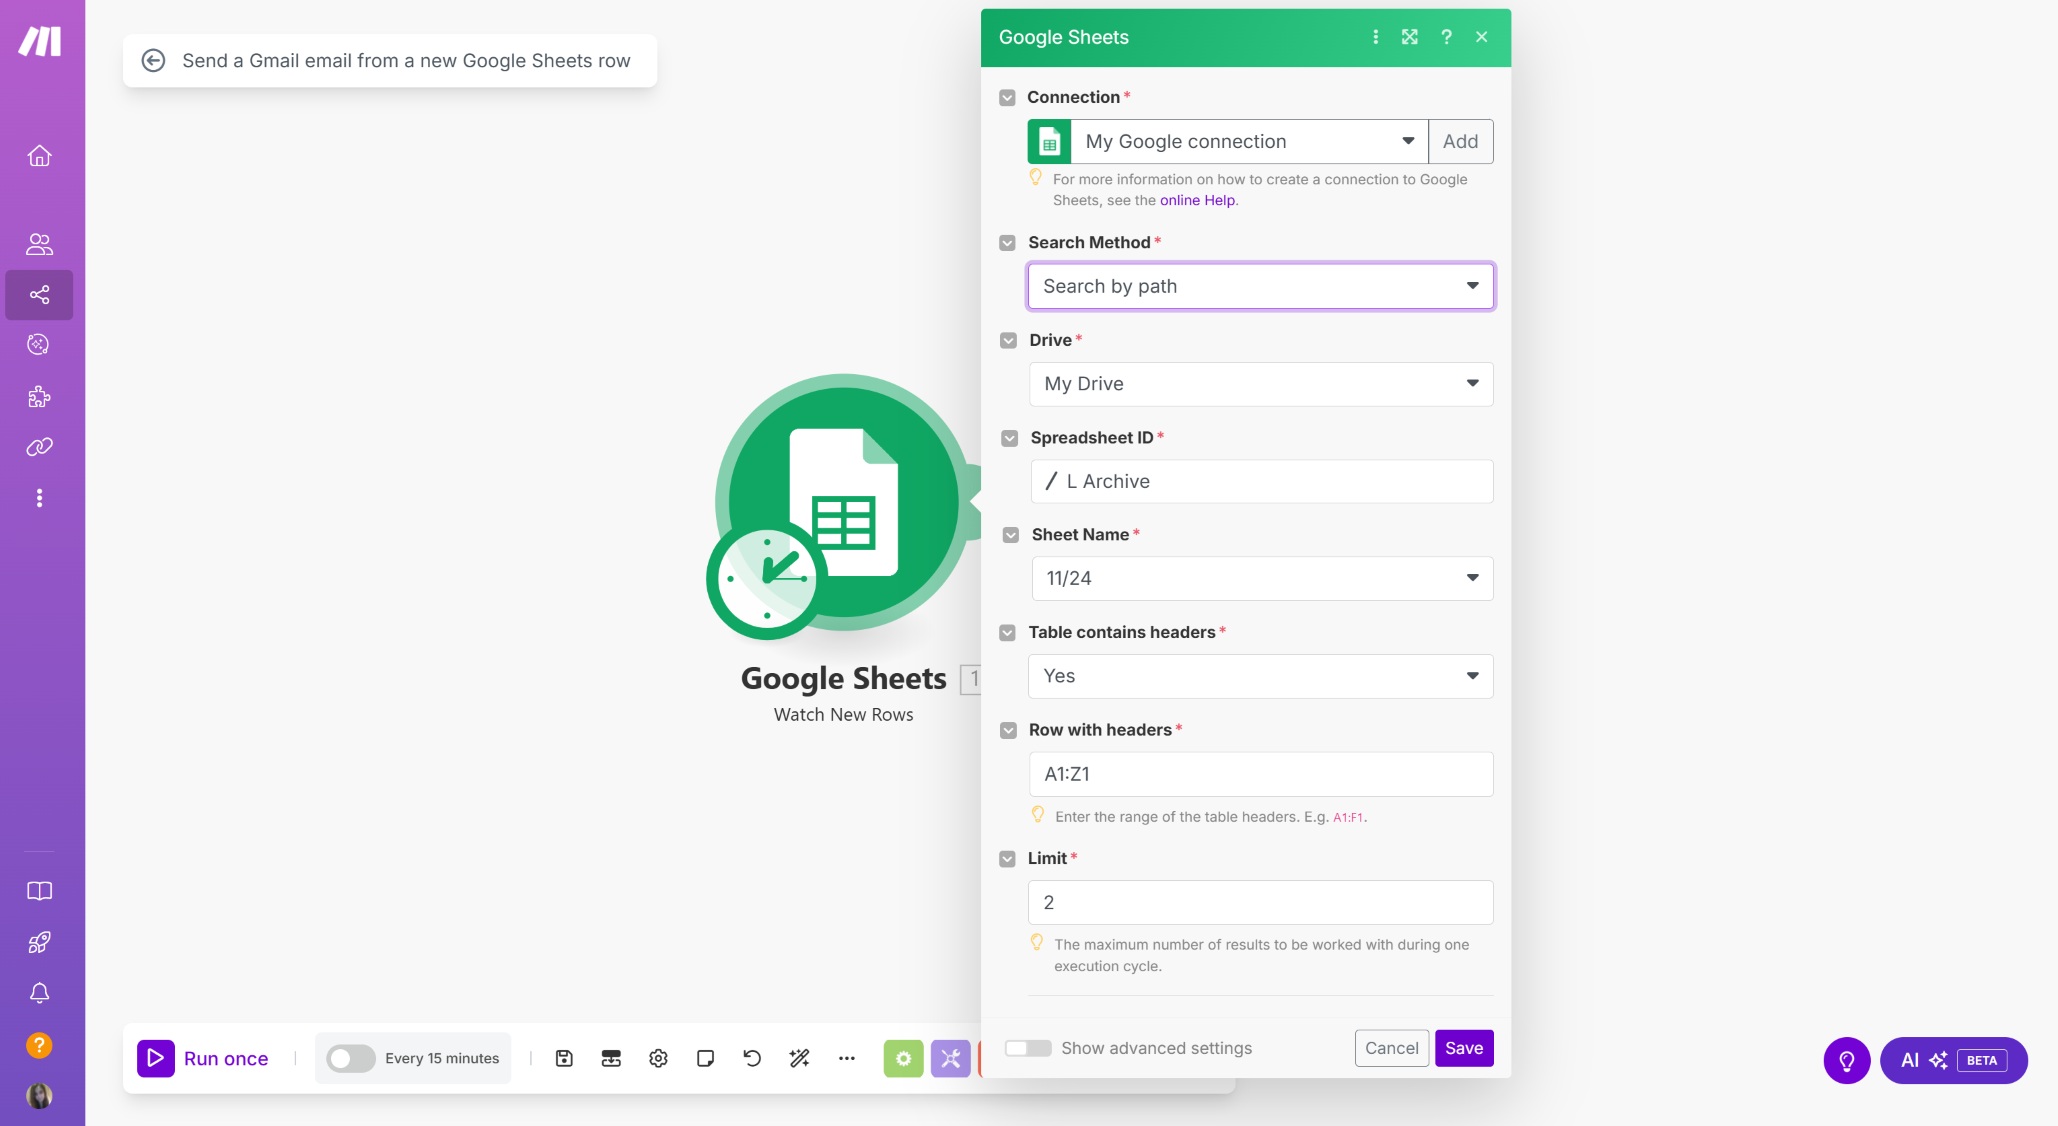Open Templates from the sidebar icon
Viewport: 2058px width, 1126px height.
39,344
